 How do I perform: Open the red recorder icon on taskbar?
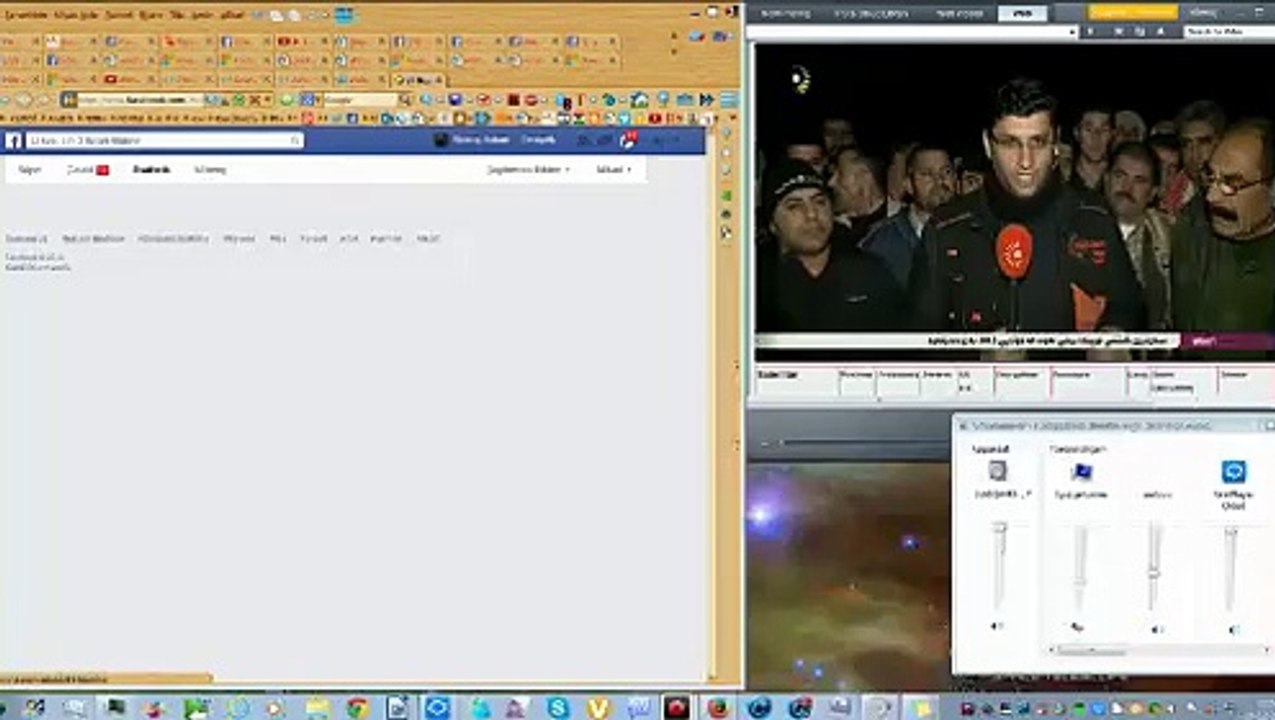[677, 708]
